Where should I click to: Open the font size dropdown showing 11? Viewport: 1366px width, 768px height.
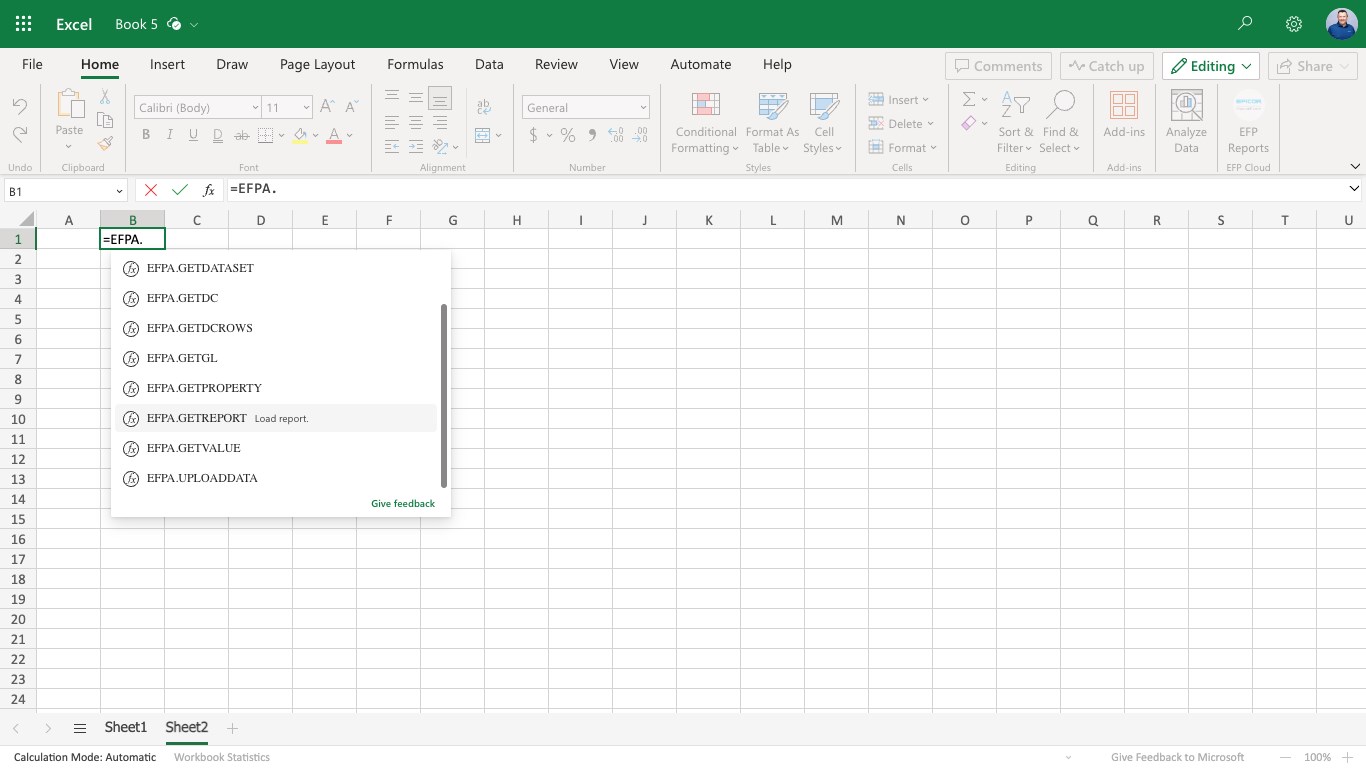305,107
